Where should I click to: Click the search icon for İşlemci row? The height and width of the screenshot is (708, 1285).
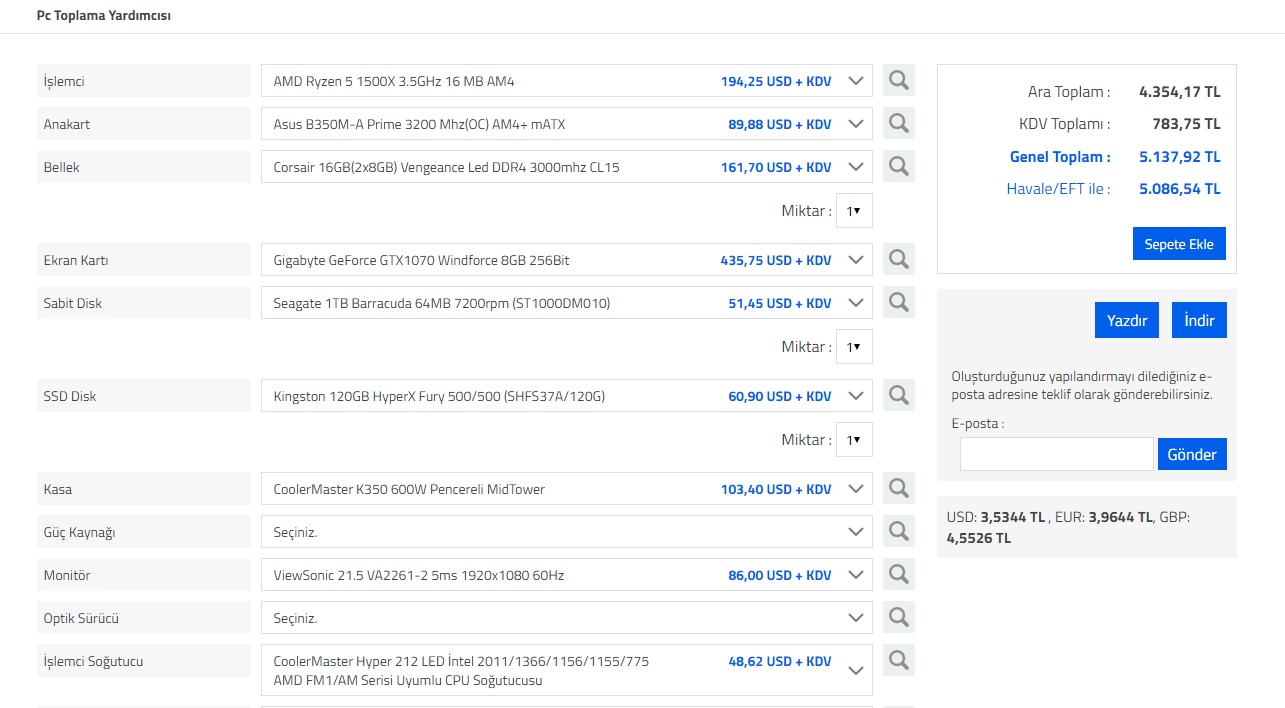[898, 80]
